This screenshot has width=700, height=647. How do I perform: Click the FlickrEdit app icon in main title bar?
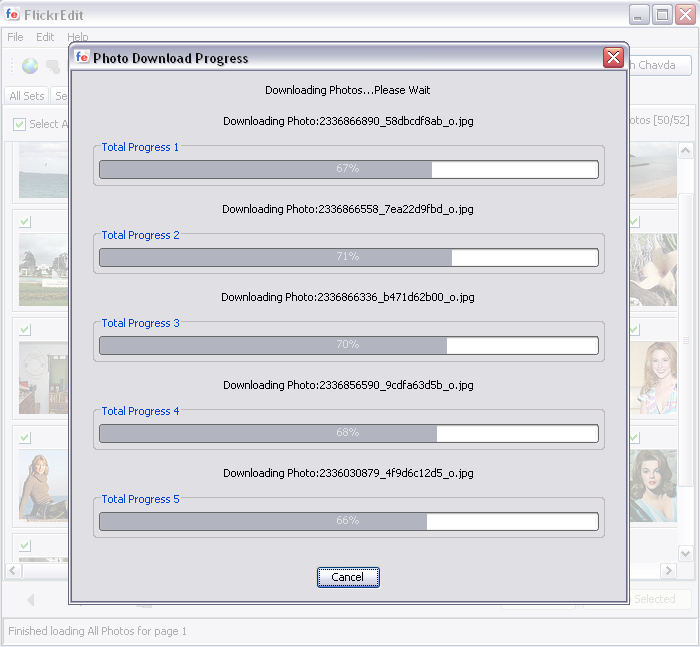point(12,14)
